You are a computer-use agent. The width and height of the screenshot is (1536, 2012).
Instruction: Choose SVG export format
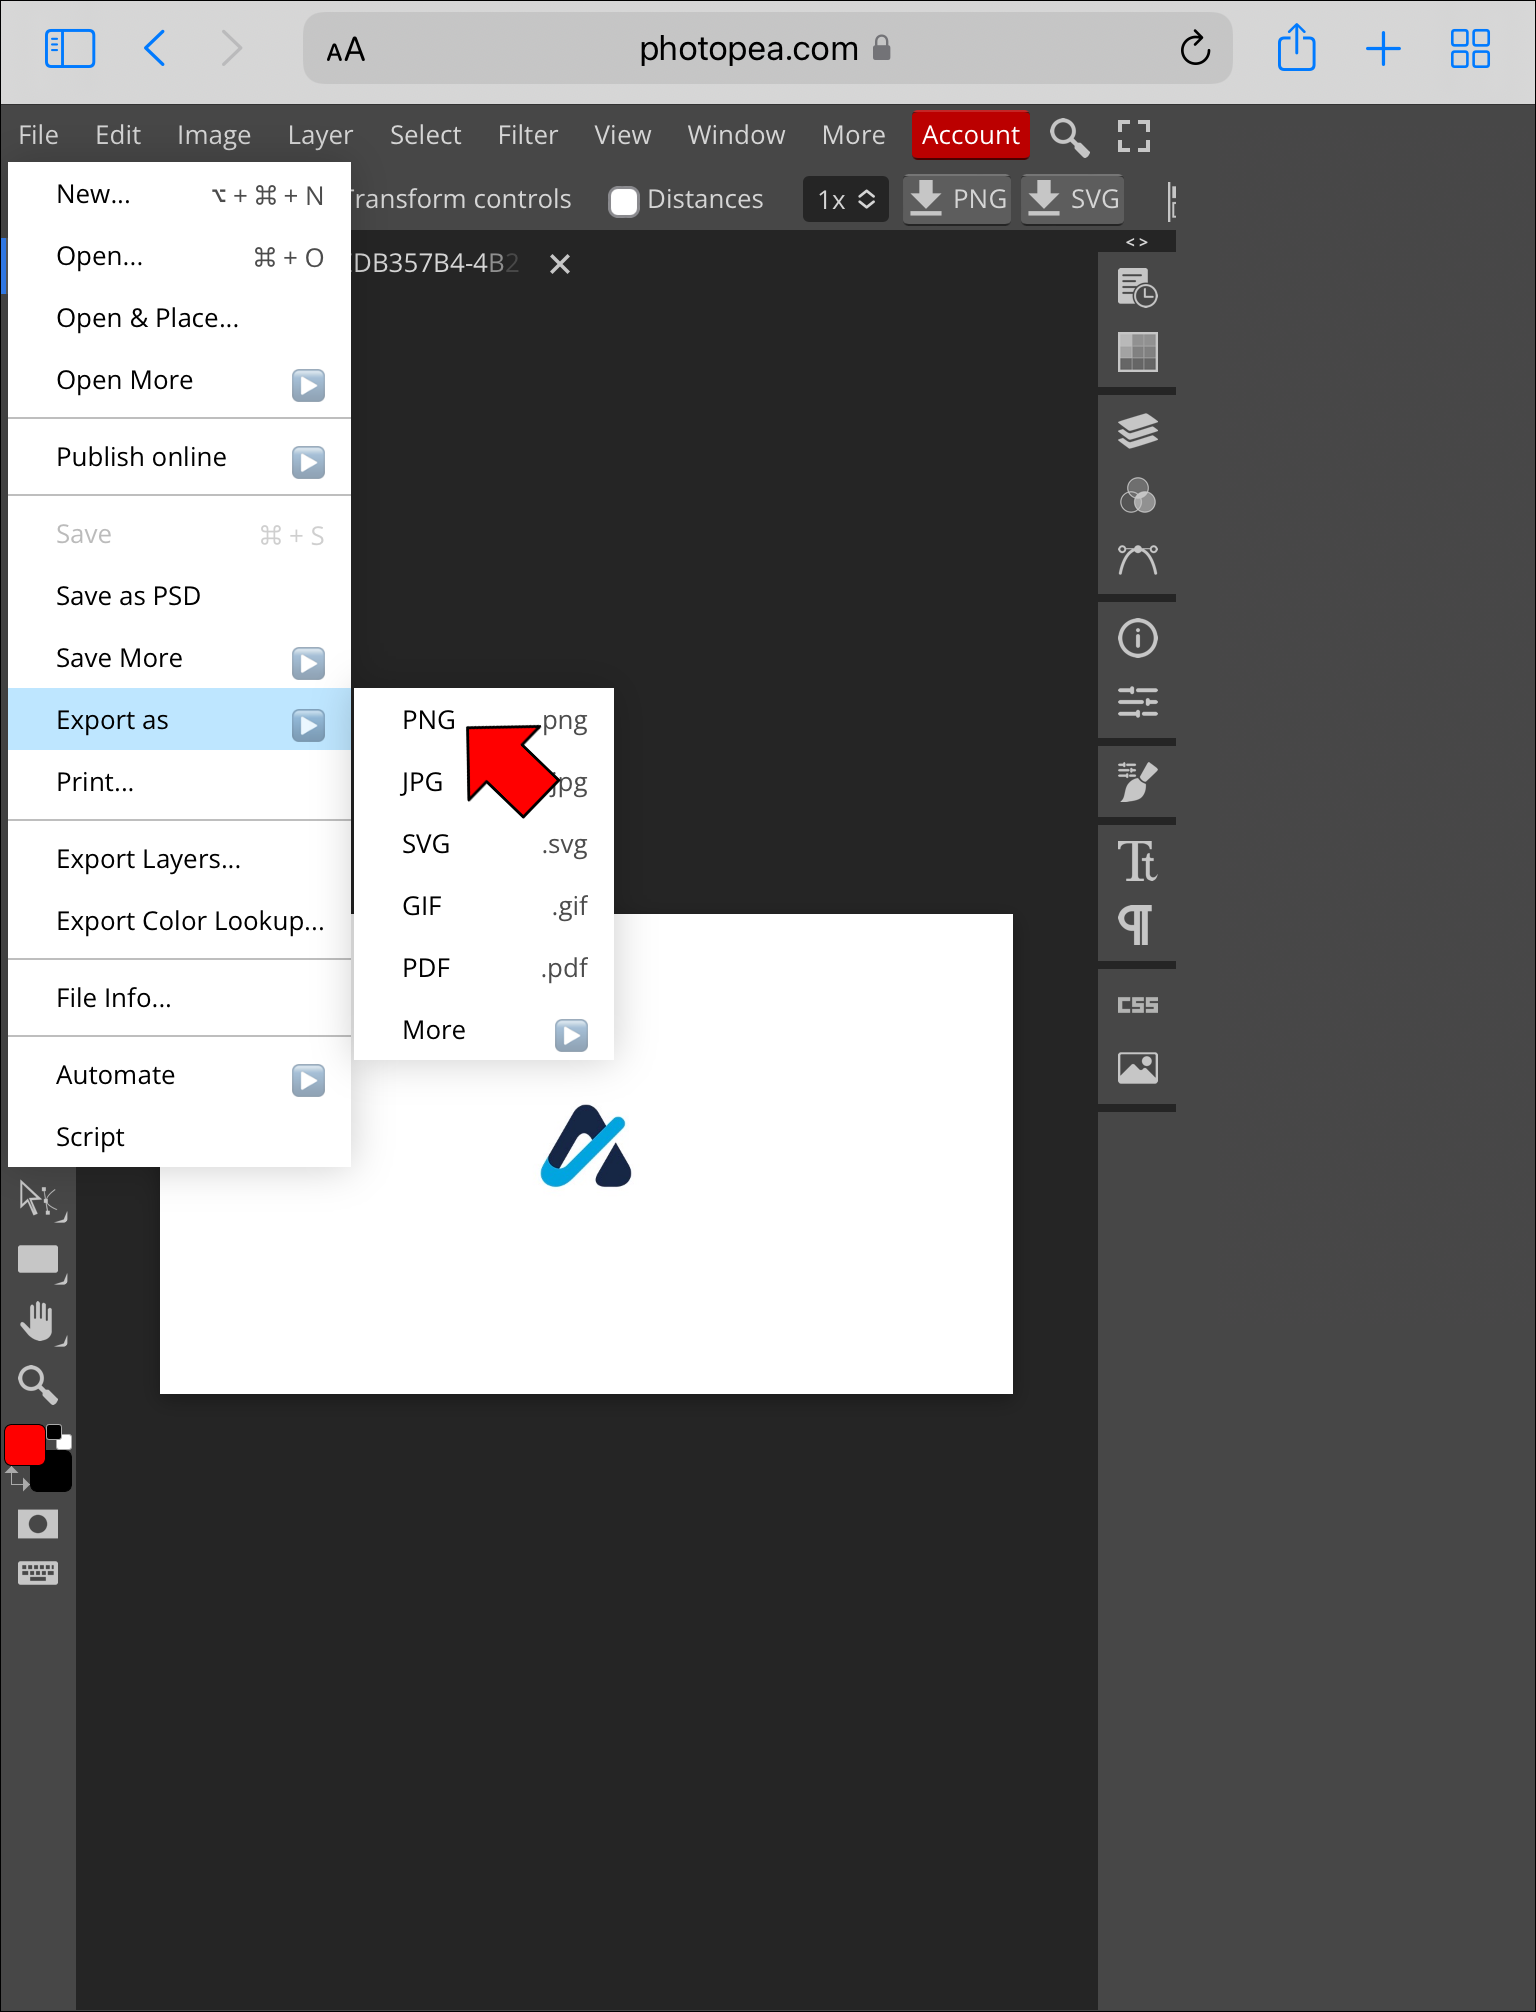coord(484,844)
